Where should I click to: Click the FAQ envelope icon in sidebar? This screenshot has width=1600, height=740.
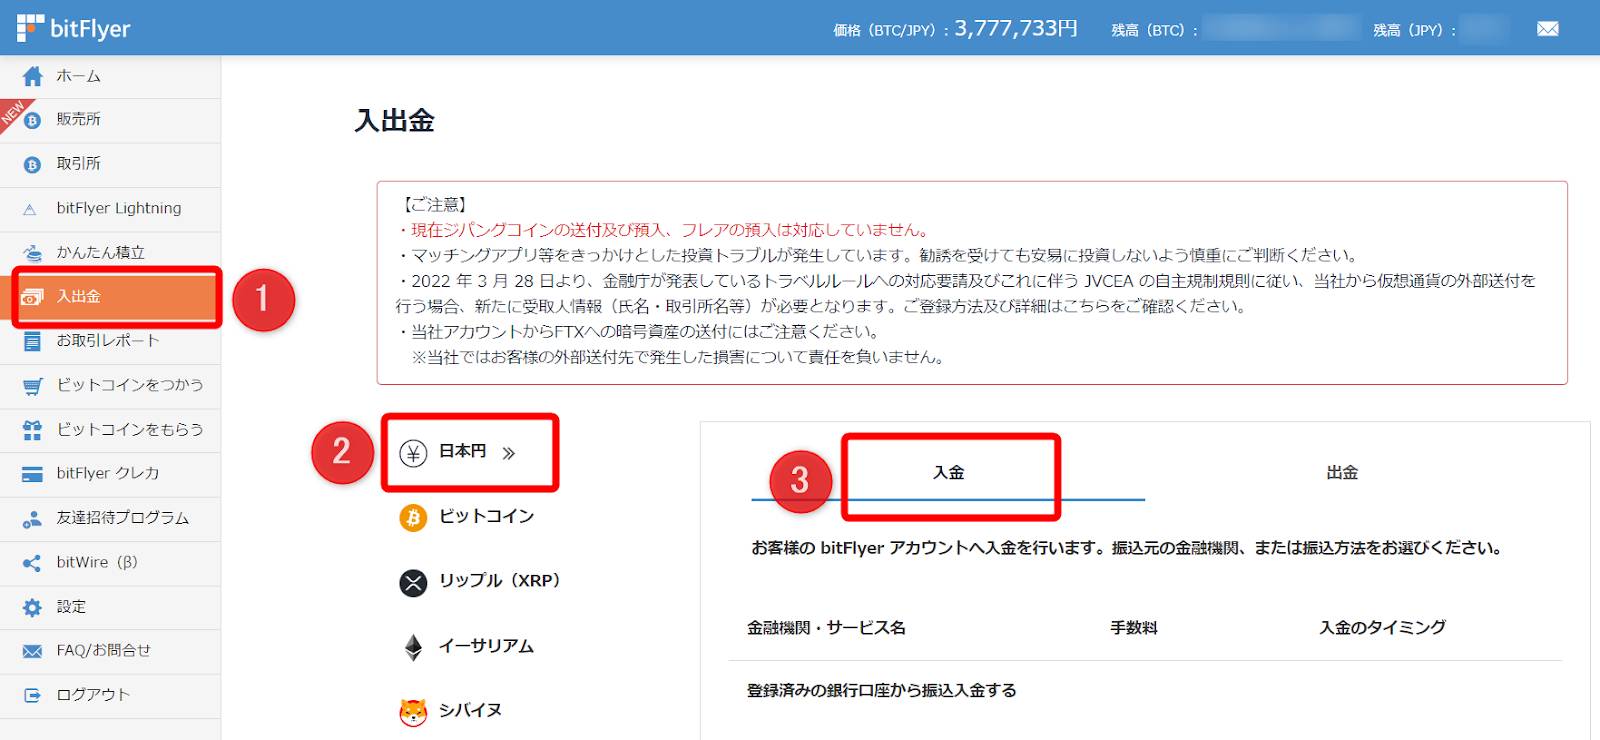tap(33, 651)
